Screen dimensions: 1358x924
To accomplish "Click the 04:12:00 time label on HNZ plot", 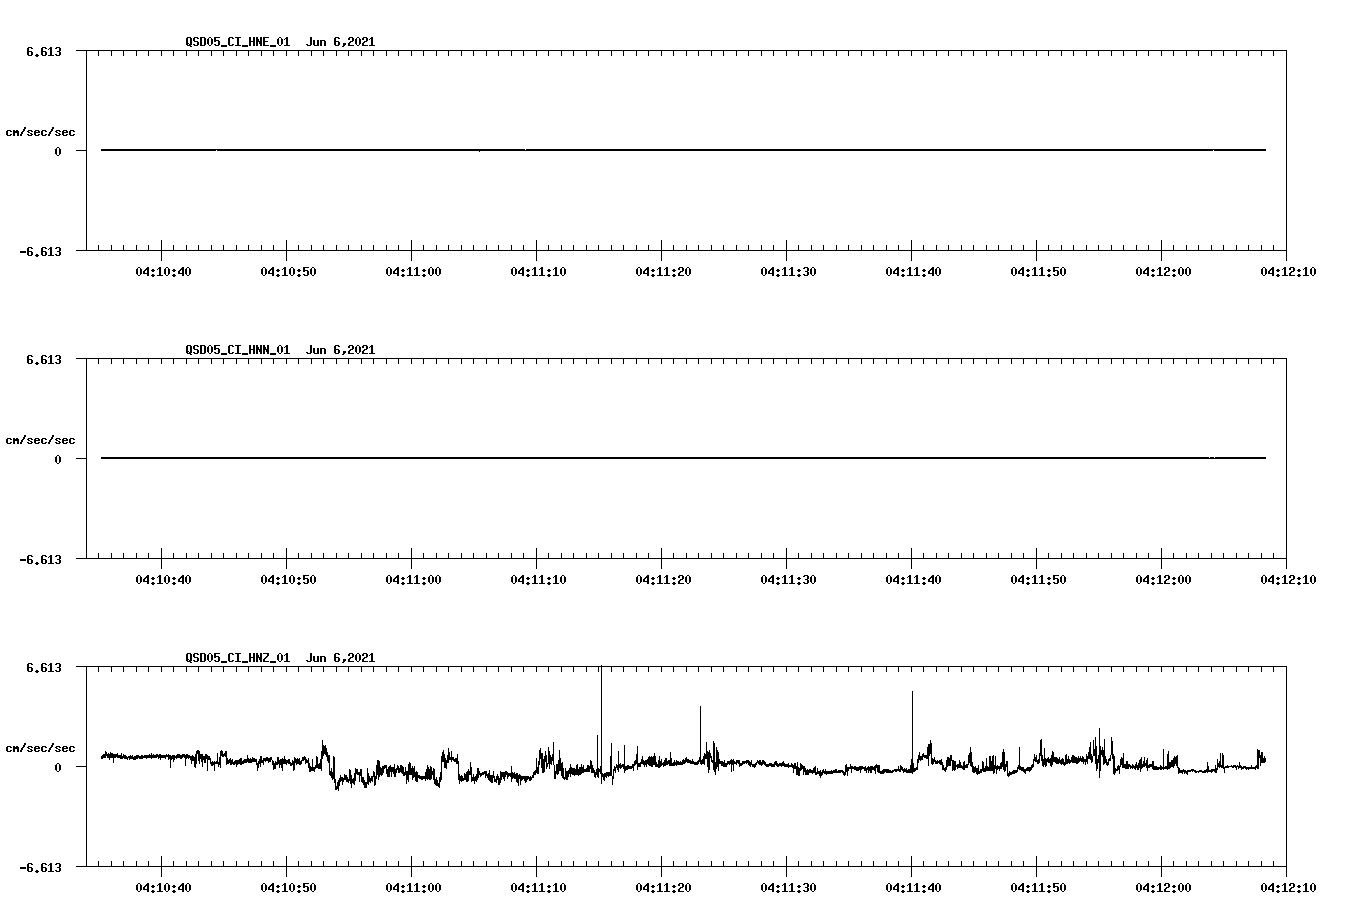I will point(1163,887).
